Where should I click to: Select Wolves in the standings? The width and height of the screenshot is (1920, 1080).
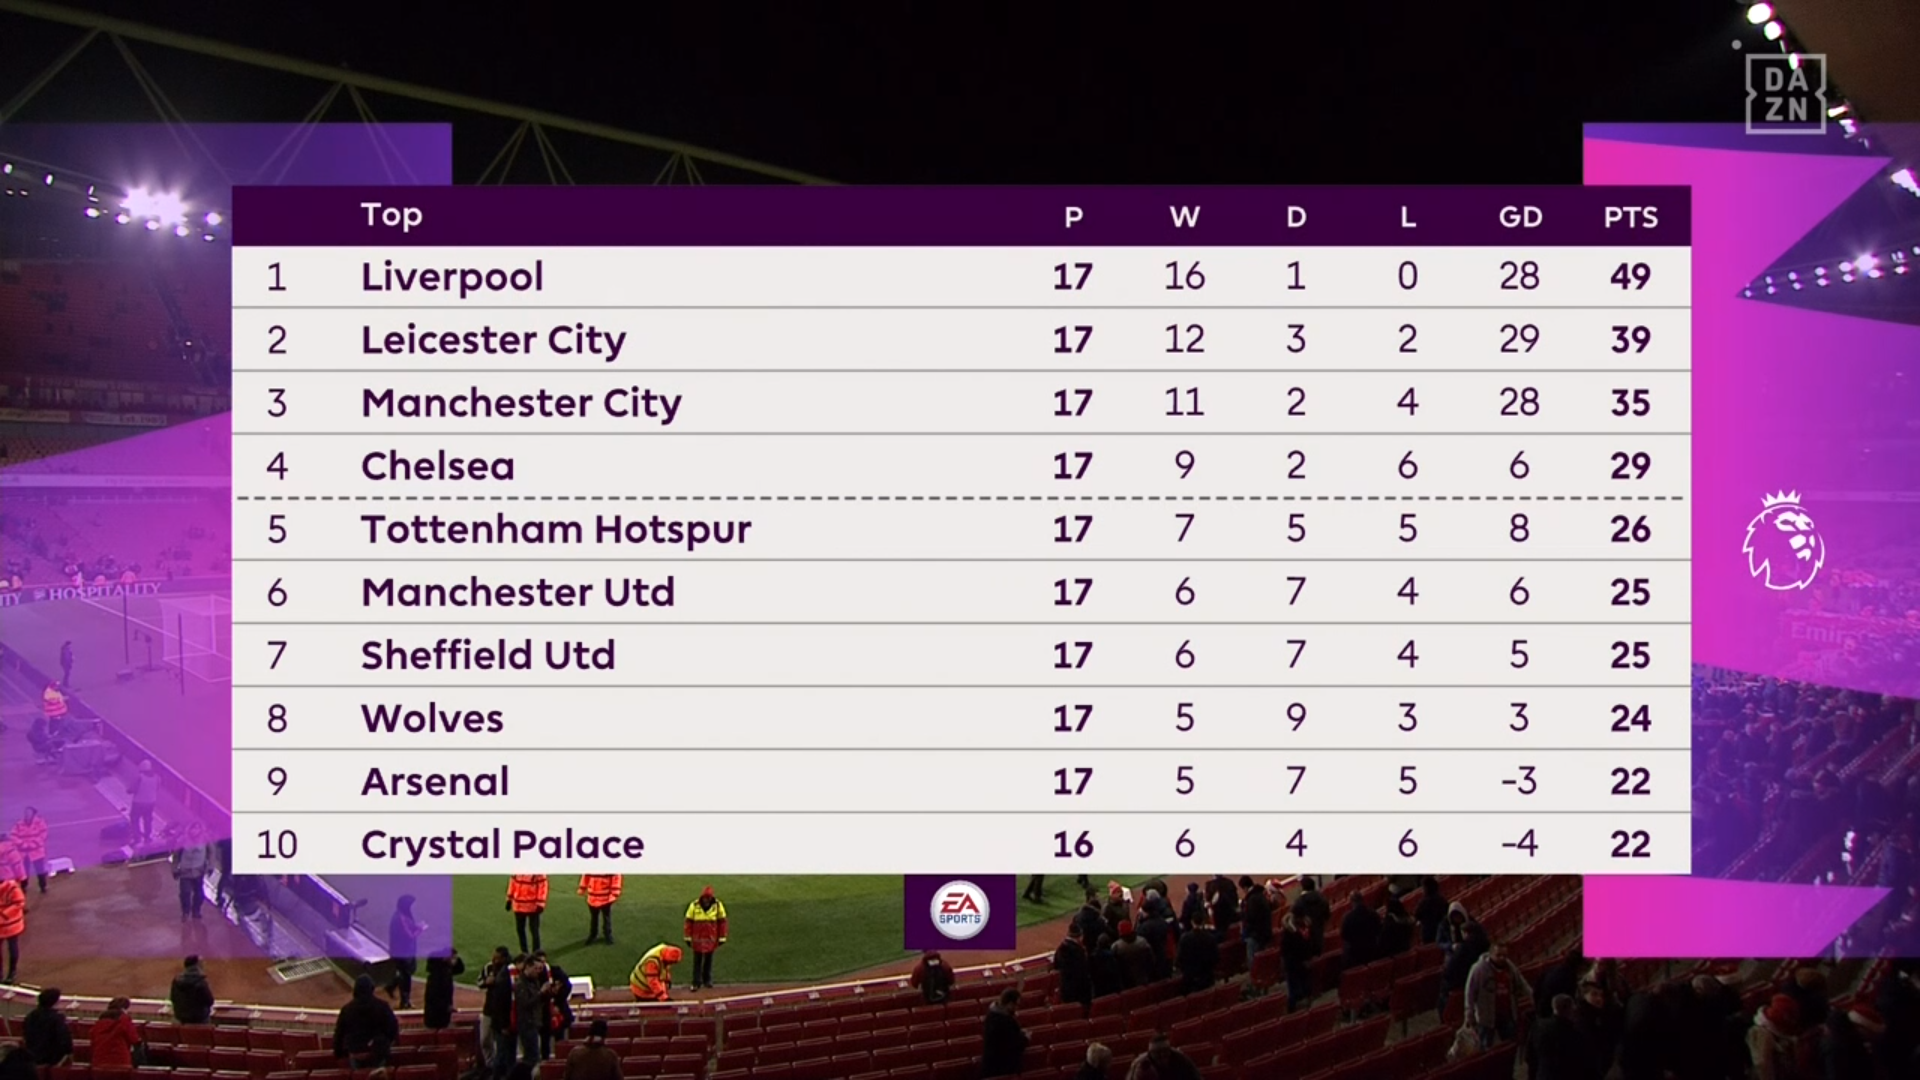click(432, 718)
